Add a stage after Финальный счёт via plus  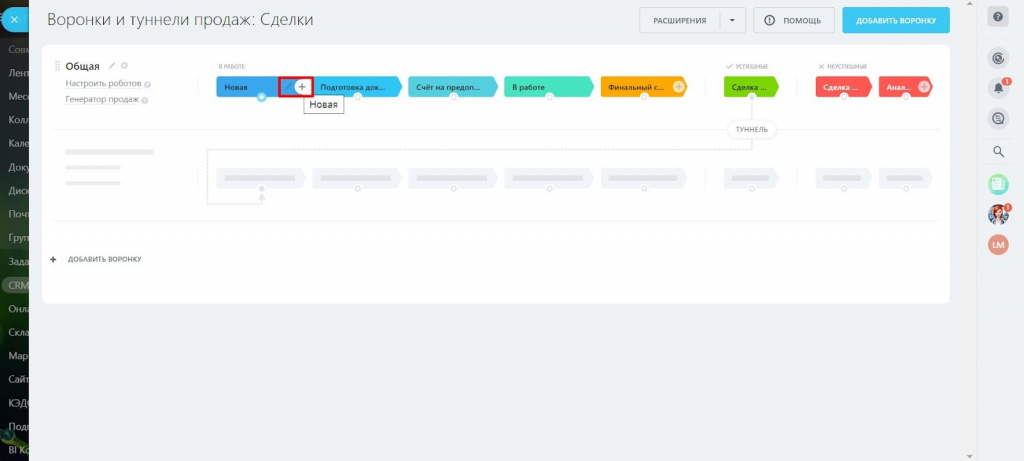[679, 87]
